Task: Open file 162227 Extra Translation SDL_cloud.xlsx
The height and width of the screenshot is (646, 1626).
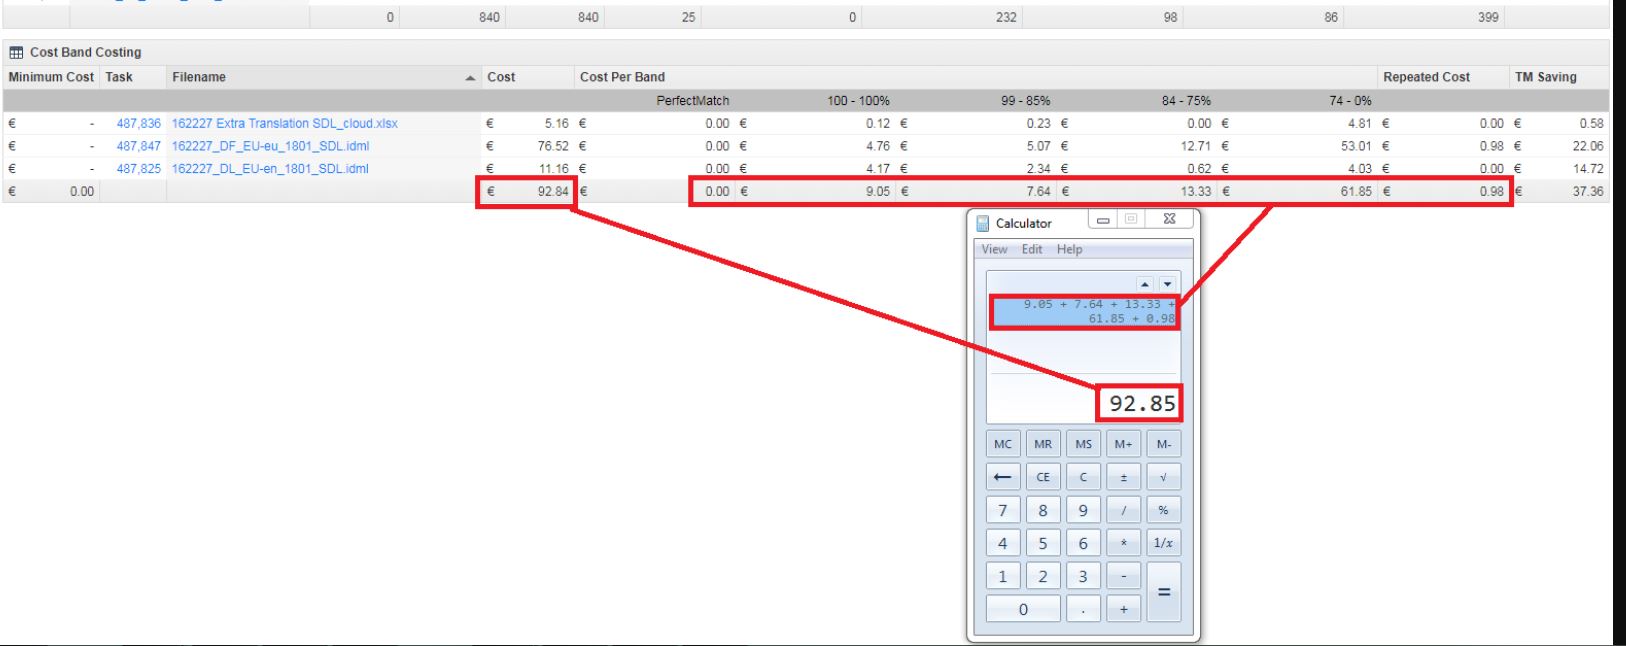Action: pyautogui.click(x=284, y=123)
